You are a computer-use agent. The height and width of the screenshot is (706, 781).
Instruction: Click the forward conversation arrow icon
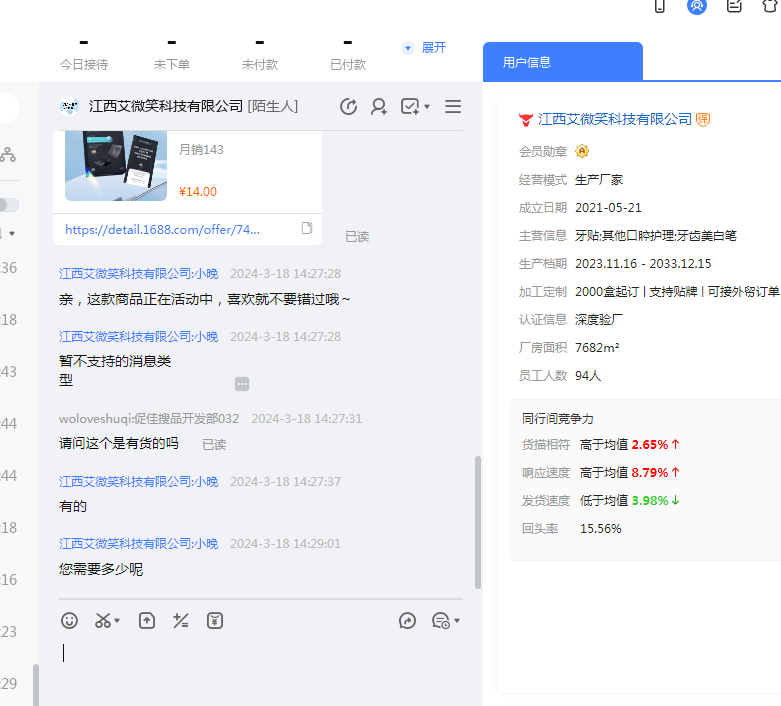tap(407, 621)
